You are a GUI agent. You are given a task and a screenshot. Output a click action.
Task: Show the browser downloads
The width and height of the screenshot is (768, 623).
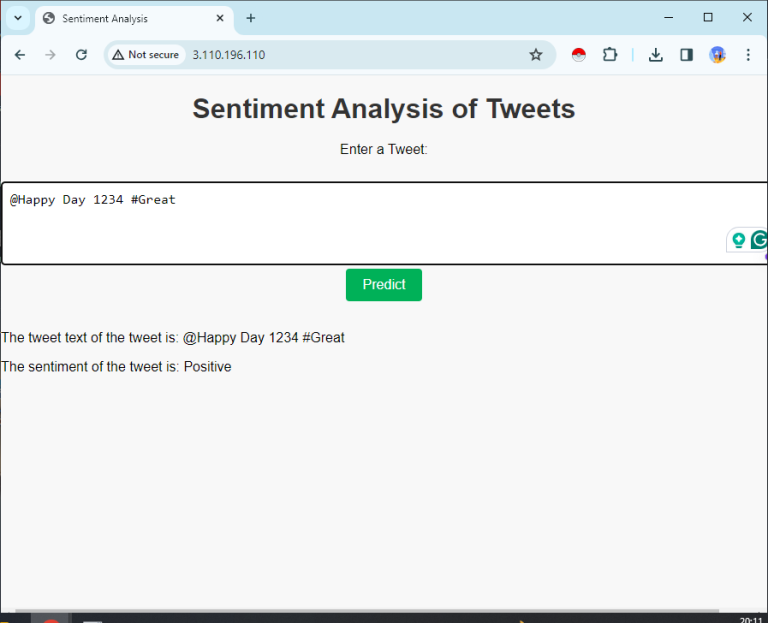click(656, 55)
